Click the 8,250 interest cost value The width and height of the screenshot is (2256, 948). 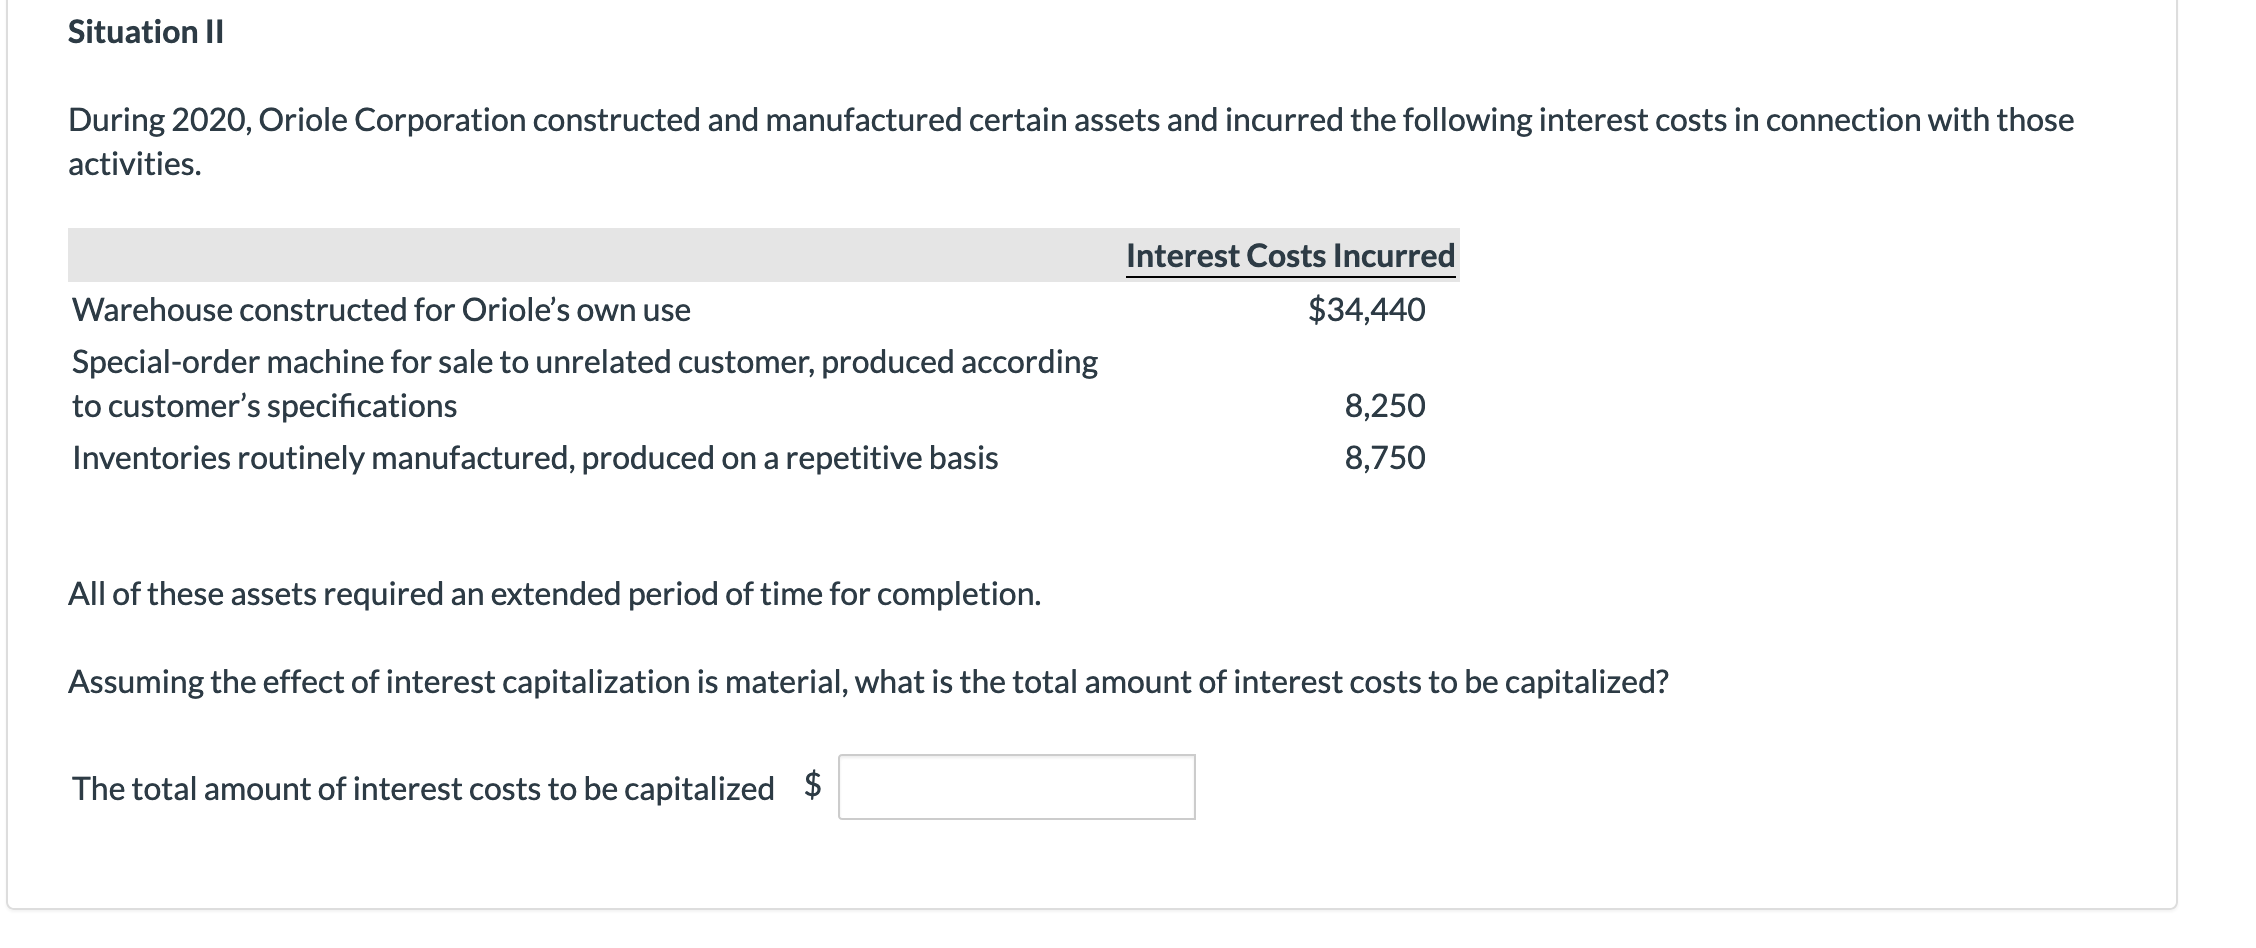[1384, 406]
